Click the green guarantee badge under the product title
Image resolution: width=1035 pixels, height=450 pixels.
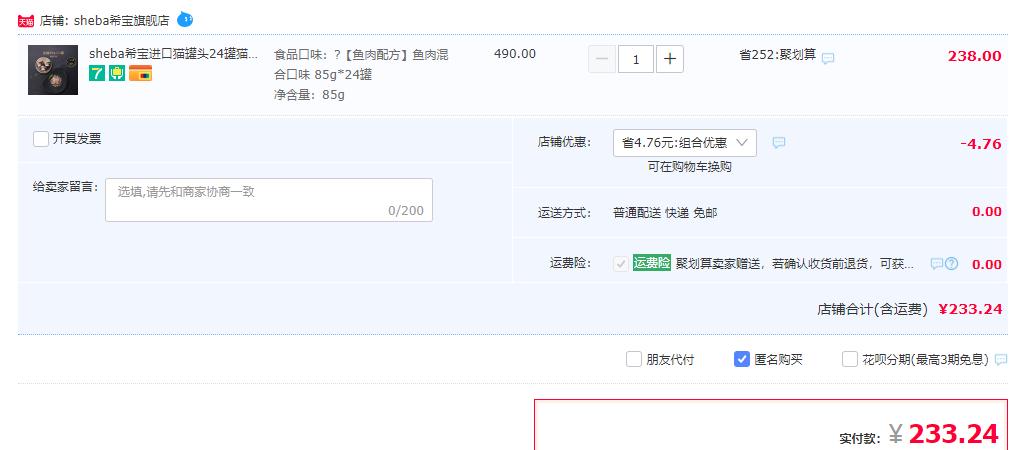(x=117, y=73)
